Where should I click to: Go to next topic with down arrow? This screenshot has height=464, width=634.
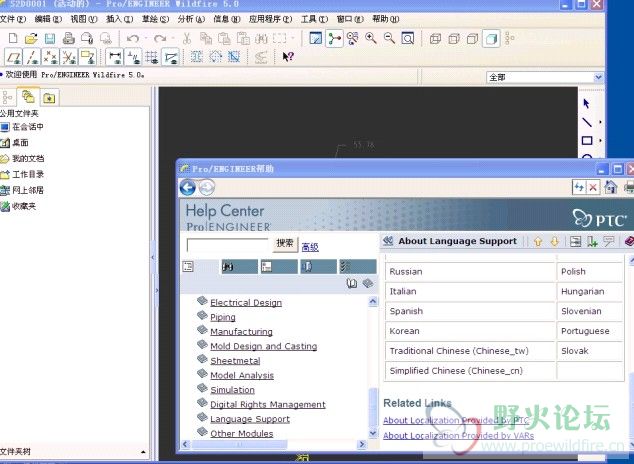click(554, 242)
